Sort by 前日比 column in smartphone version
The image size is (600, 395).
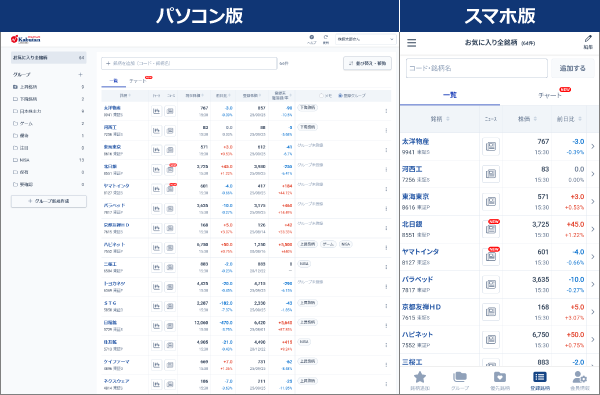[x=569, y=119]
